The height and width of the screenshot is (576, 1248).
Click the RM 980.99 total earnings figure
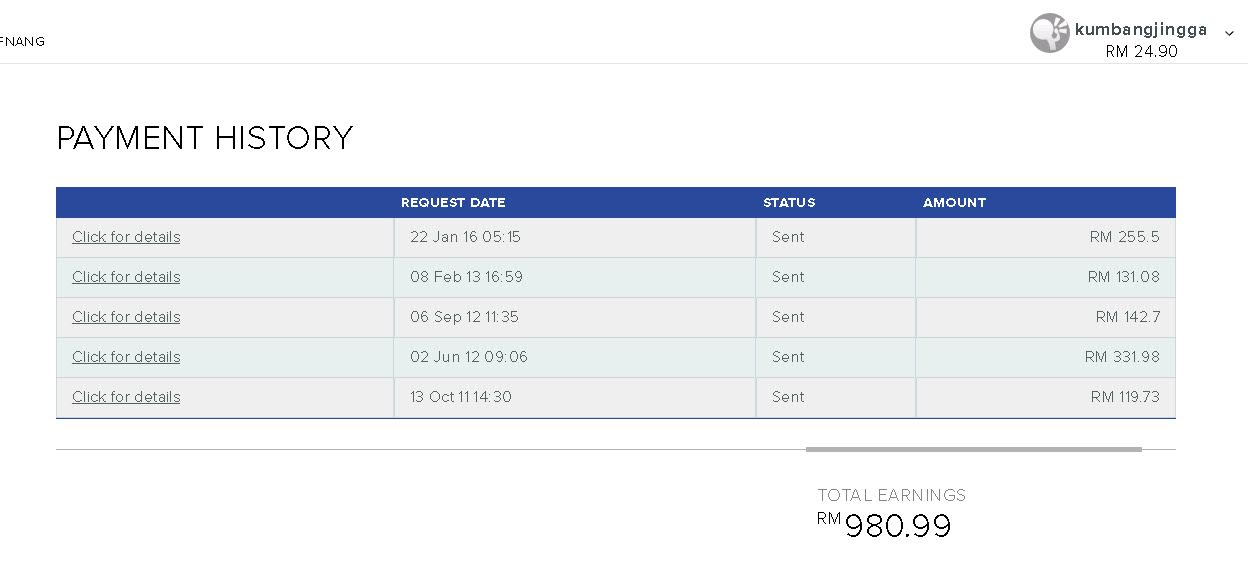897,526
